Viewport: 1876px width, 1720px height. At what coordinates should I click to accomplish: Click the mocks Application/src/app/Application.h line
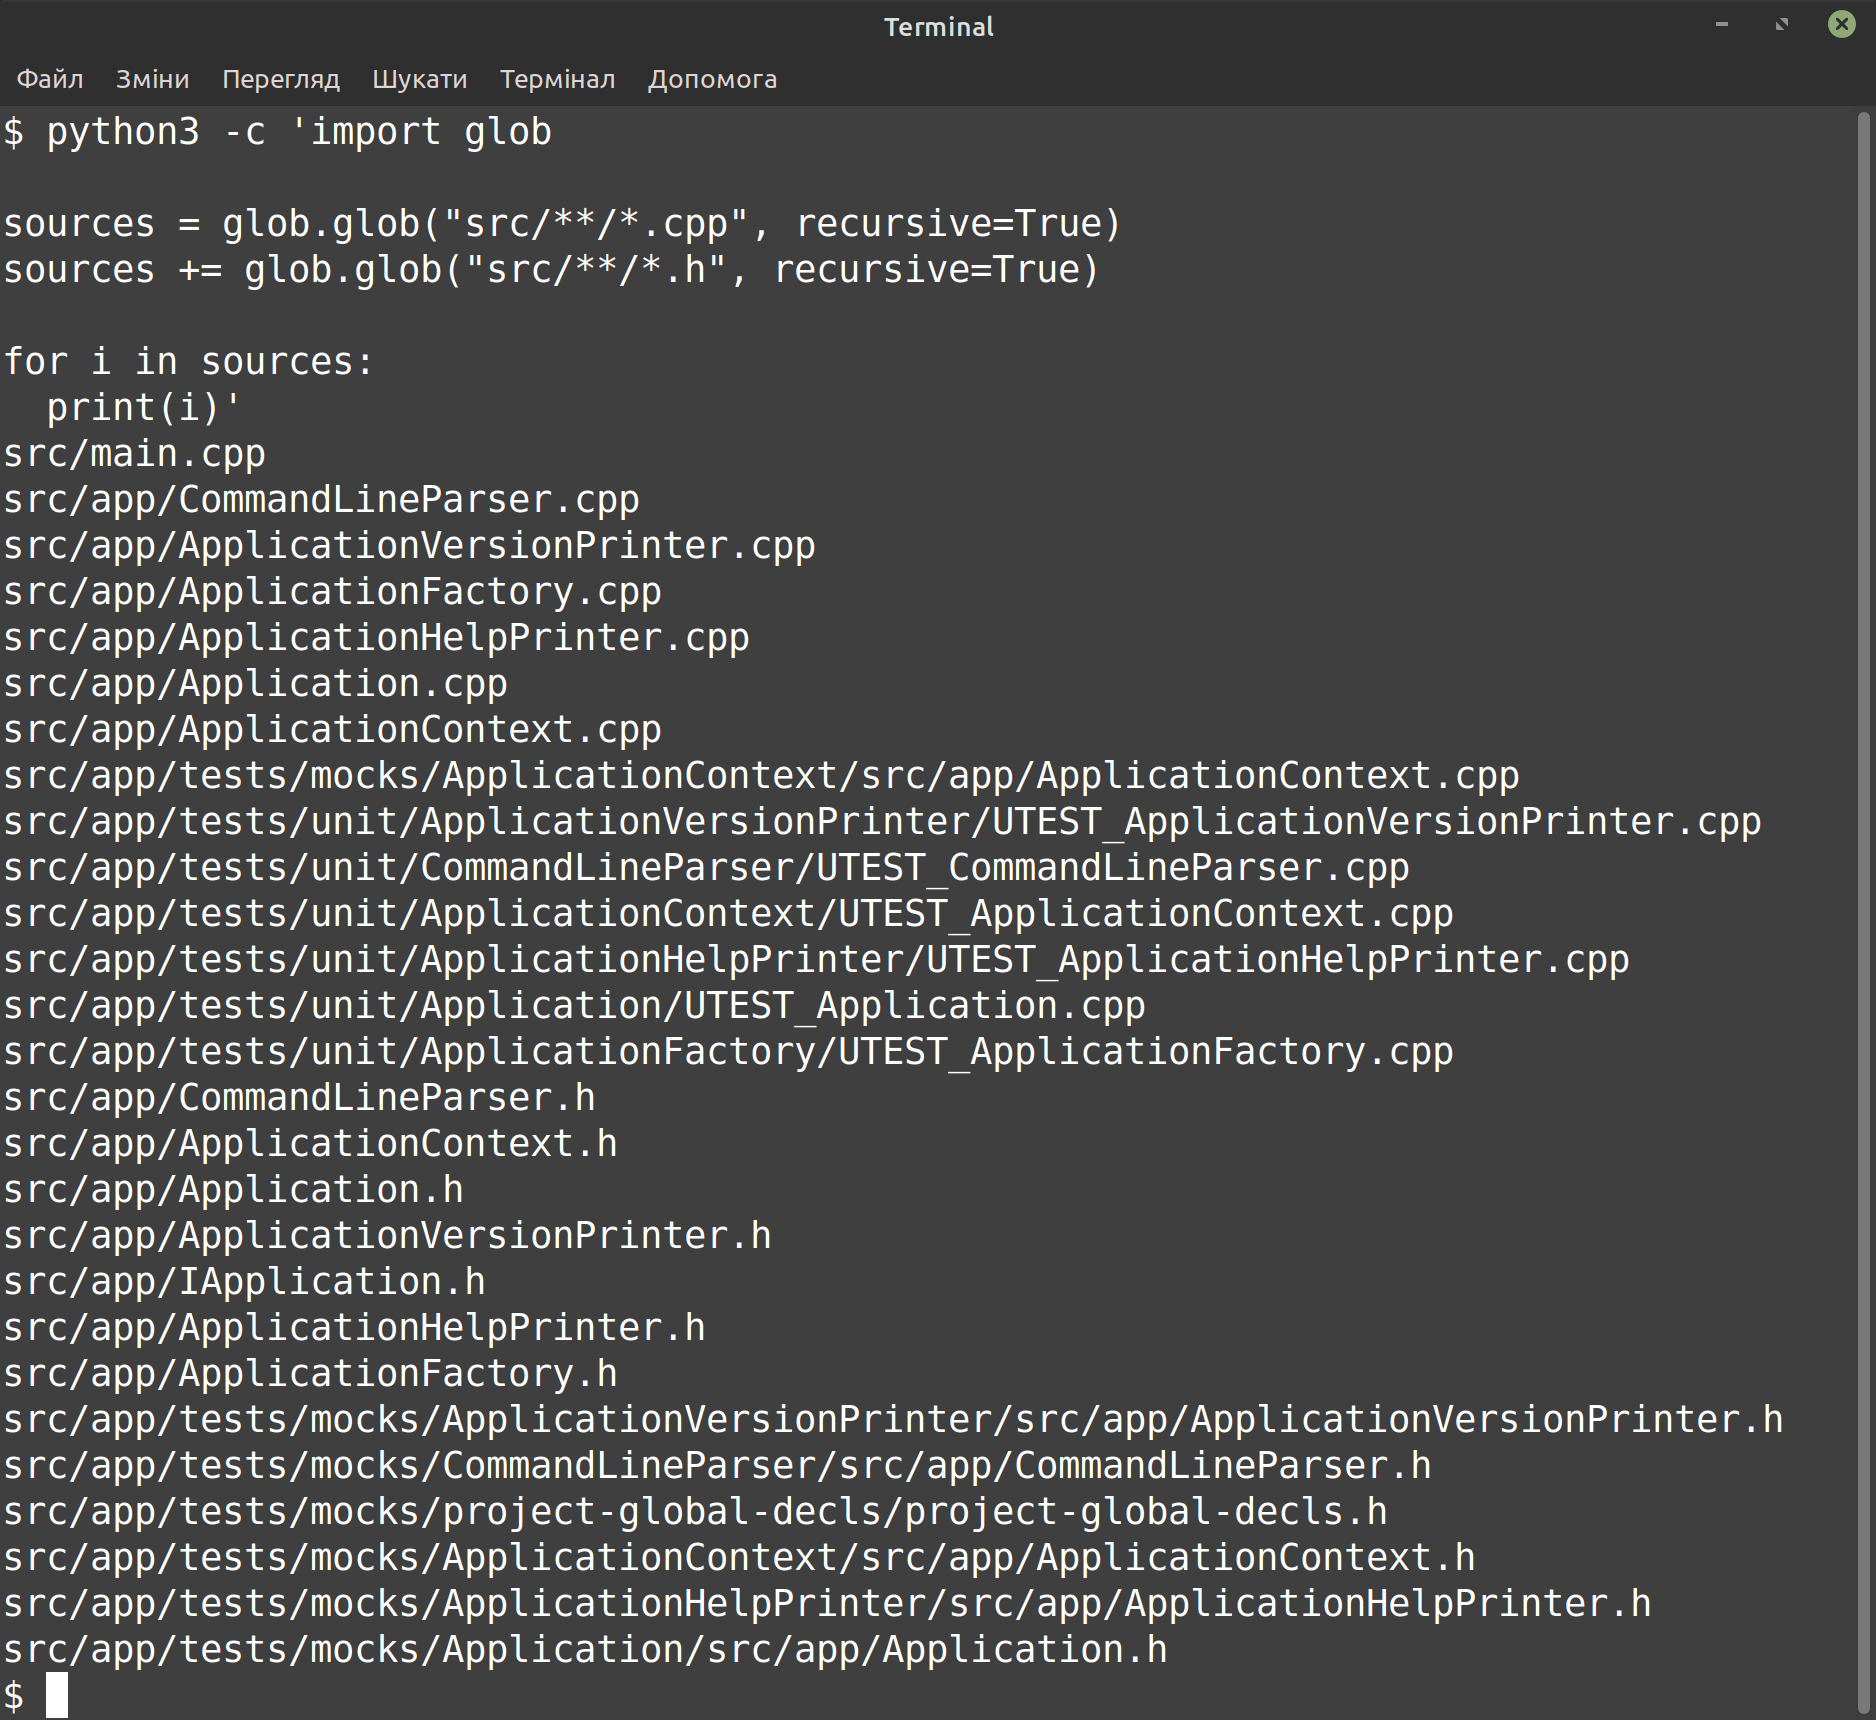click(586, 1650)
